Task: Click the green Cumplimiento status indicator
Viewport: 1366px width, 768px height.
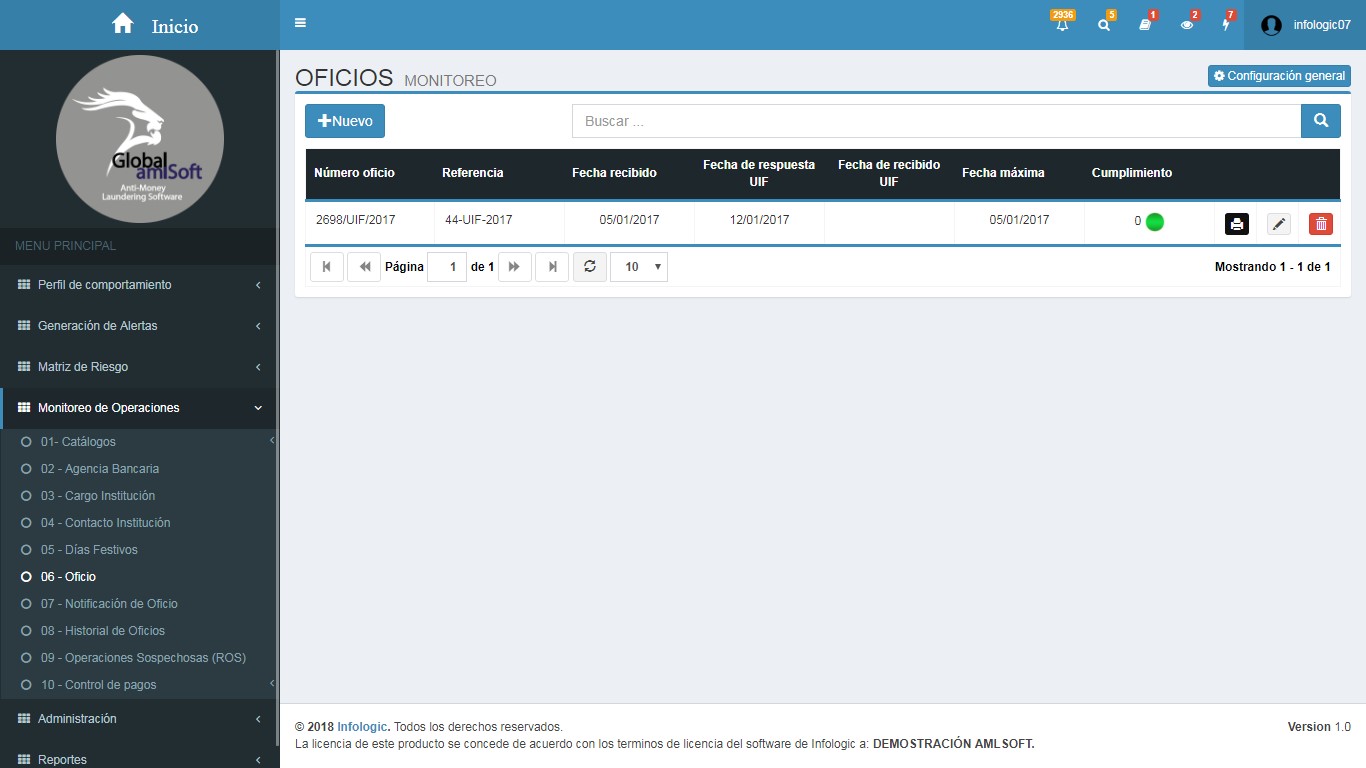Action: click(x=1155, y=222)
